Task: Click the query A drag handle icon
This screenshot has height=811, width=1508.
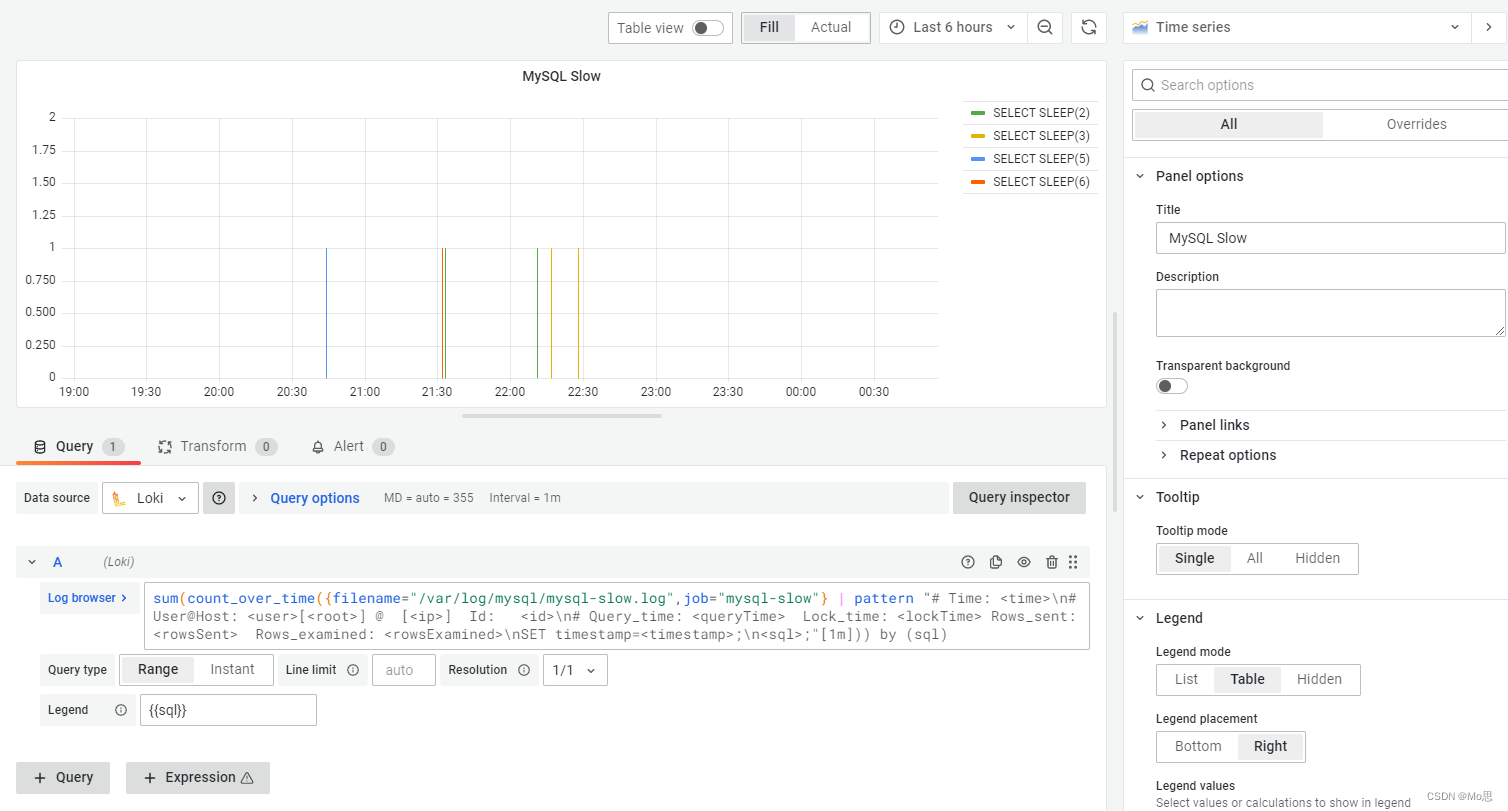Action: click(1073, 562)
